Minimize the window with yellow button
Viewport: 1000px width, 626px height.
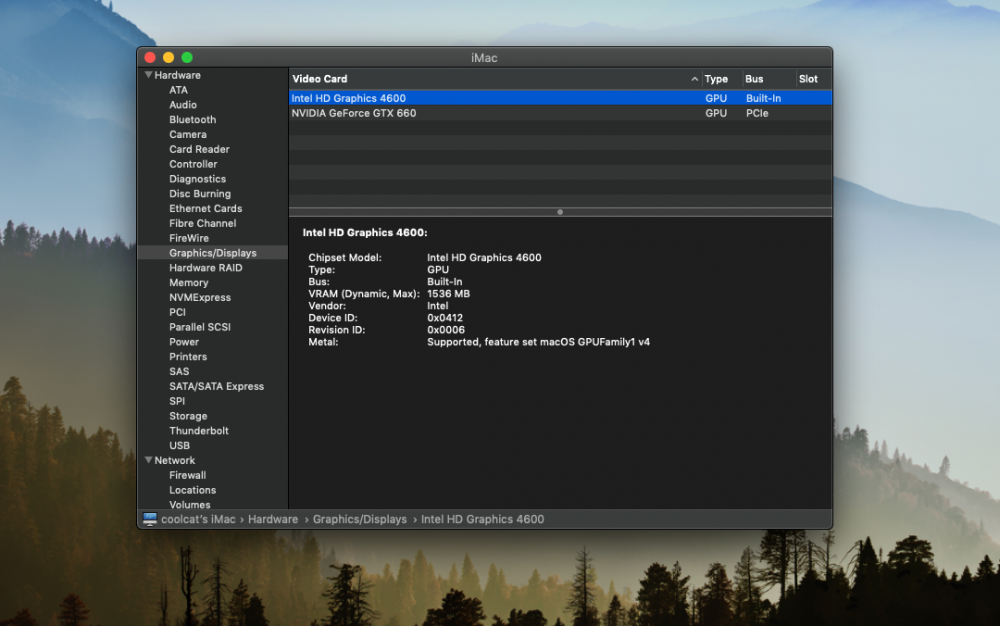(x=168, y=57)
